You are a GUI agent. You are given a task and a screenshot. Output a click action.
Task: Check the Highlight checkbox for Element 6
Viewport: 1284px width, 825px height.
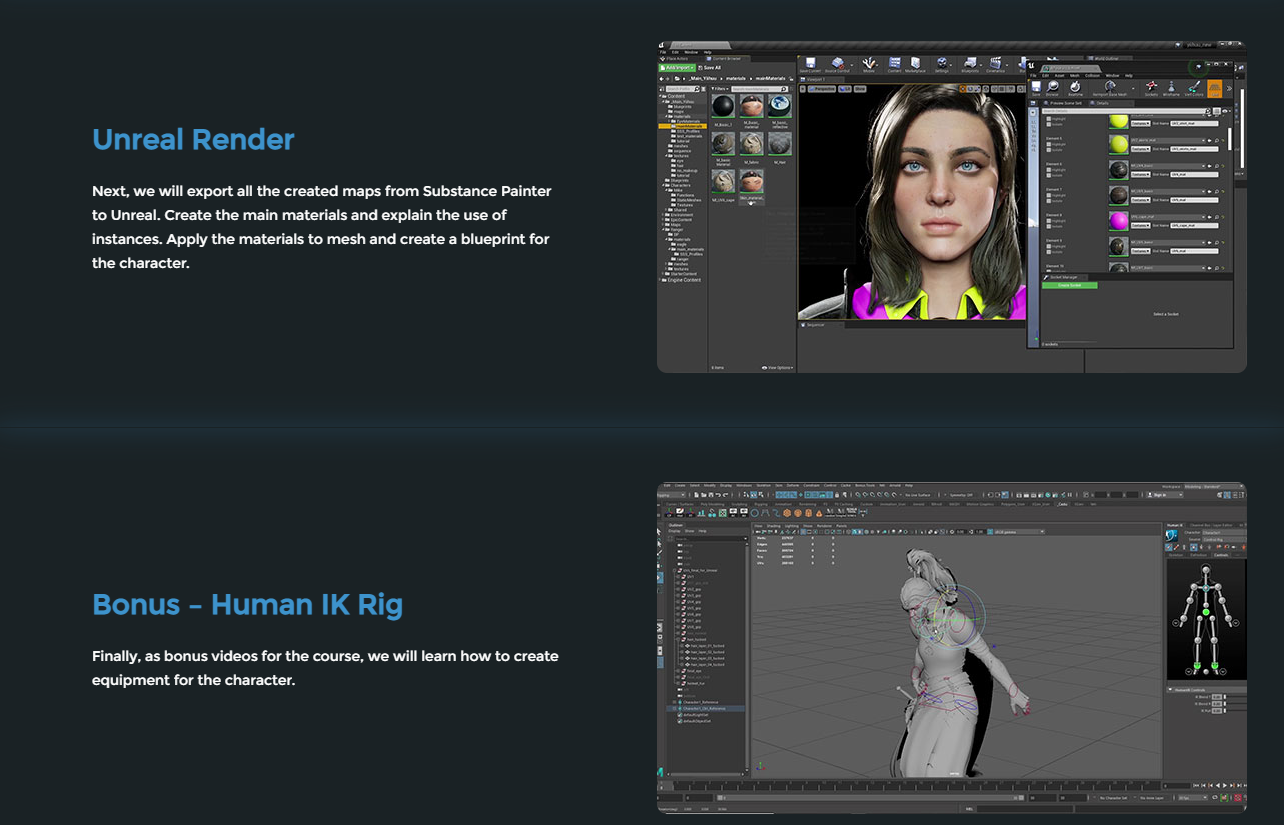pos(1049,170)
